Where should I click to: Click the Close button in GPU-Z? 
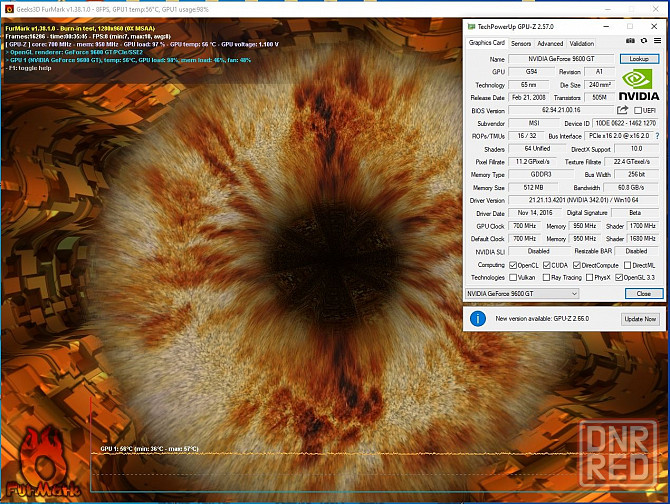(x=644, y=293)
